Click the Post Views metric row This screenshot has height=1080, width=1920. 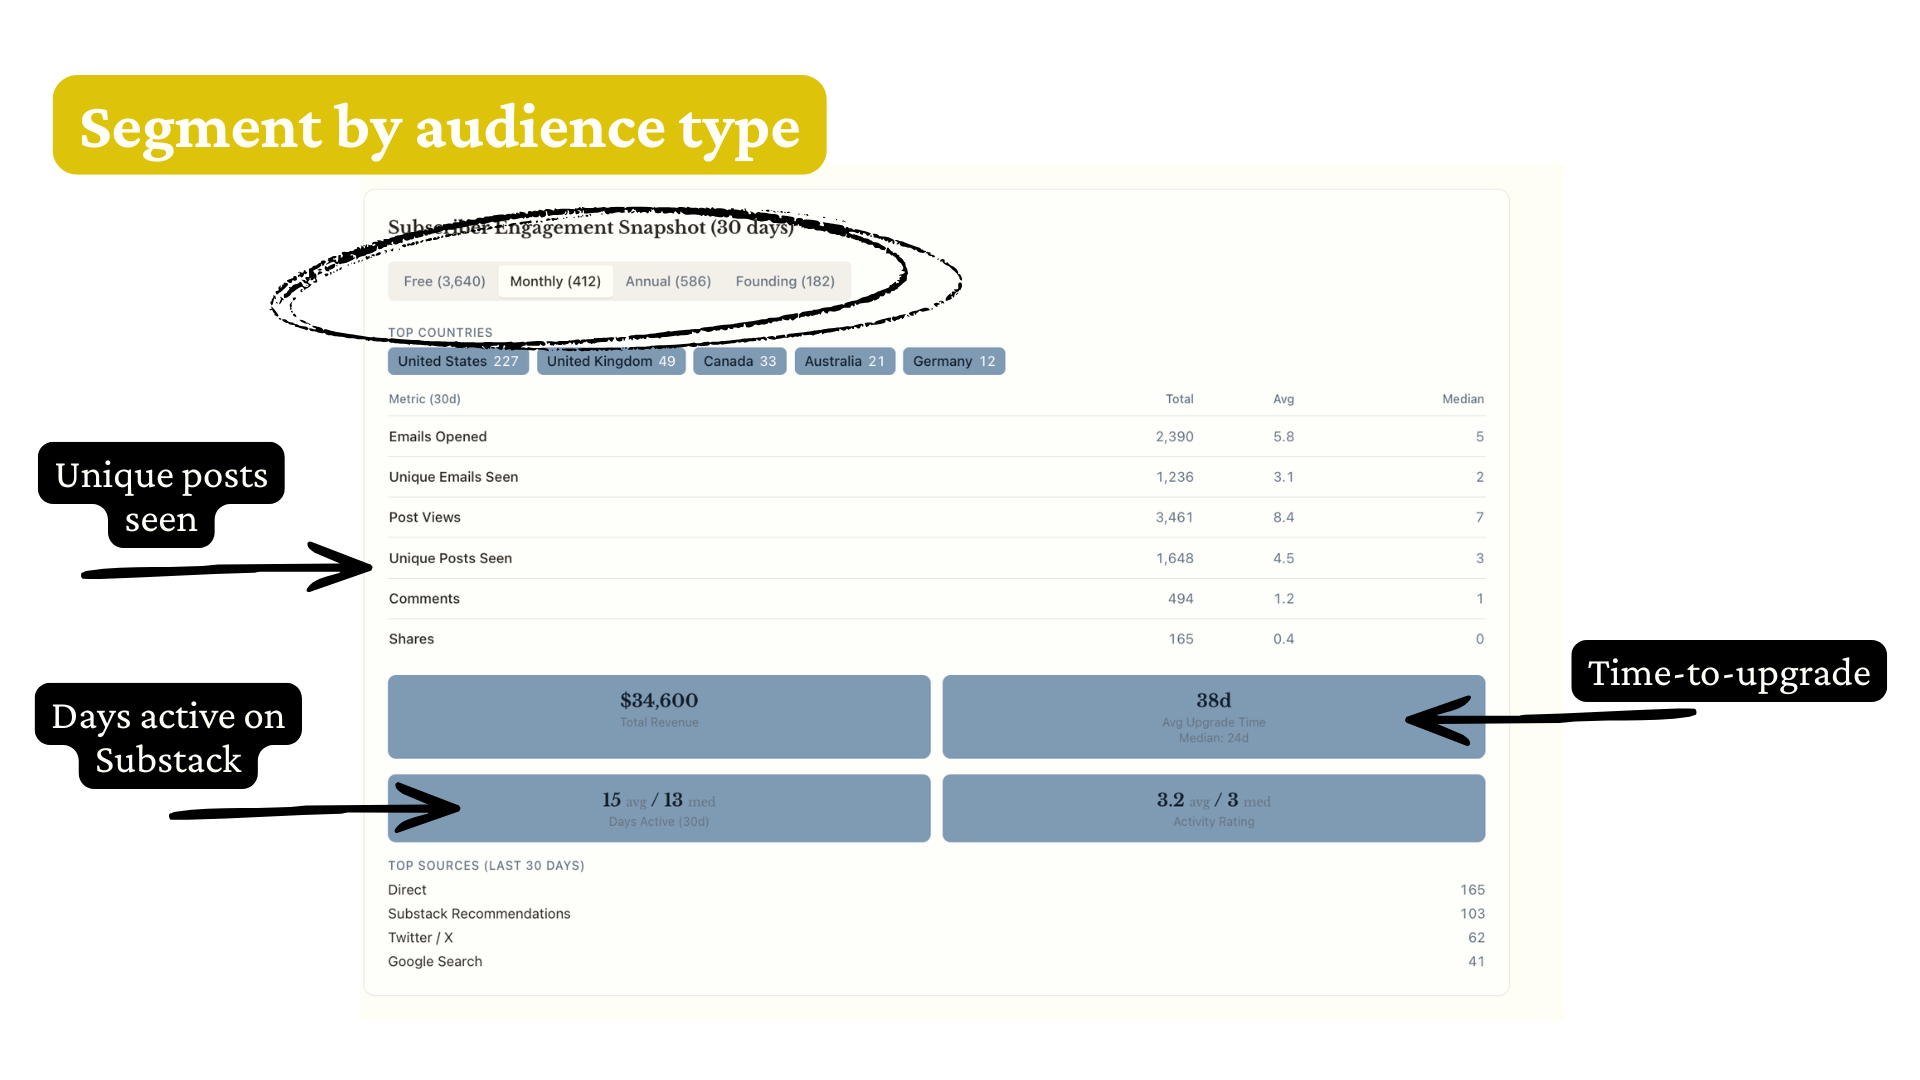click(x=425, y=517)
